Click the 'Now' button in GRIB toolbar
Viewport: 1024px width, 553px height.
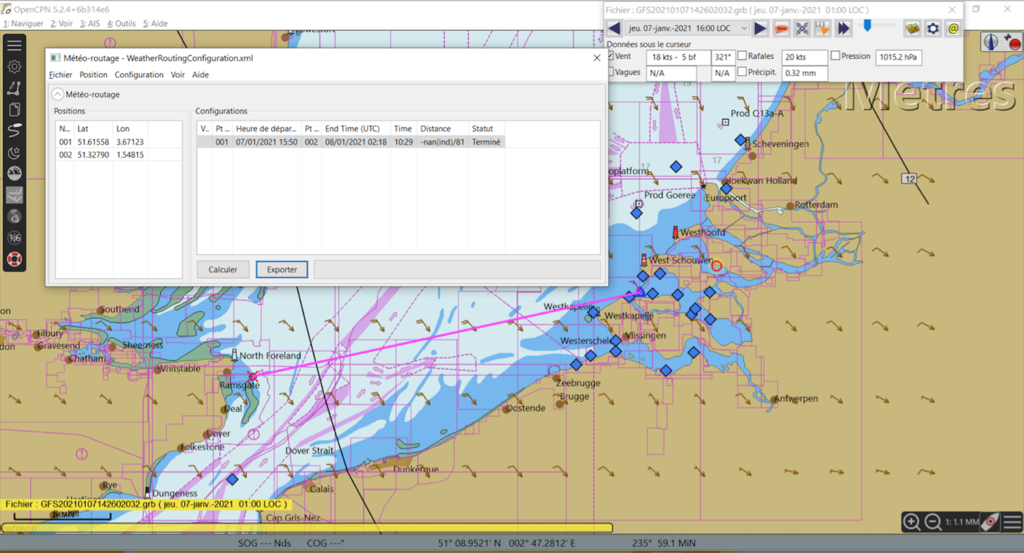point(781,28)
